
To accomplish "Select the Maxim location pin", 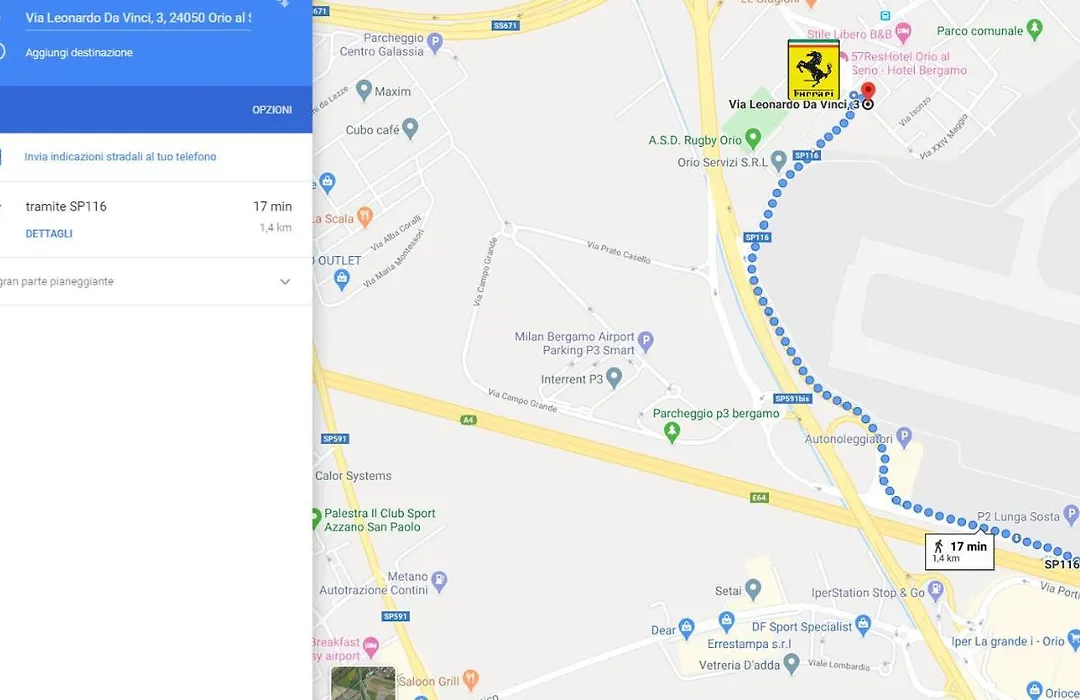I will 364,90.
